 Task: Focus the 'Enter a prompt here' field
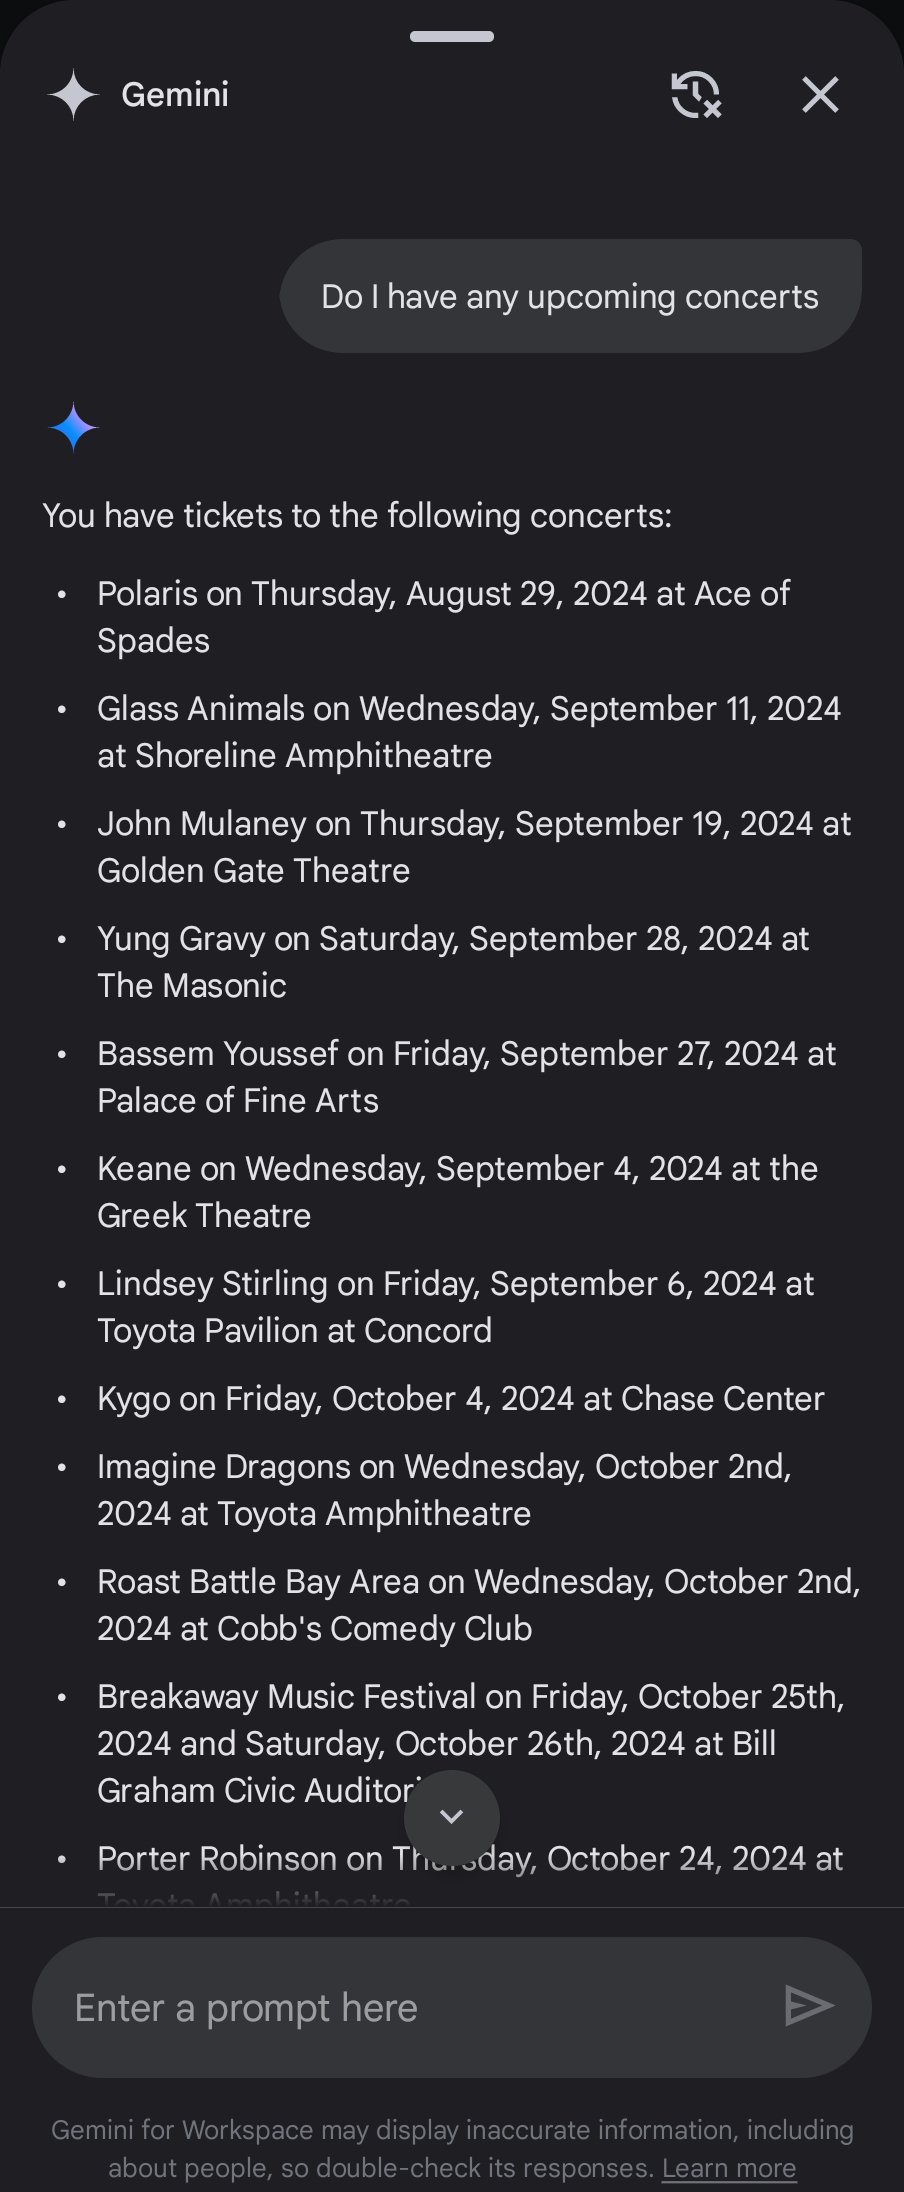pos(410,2007)
